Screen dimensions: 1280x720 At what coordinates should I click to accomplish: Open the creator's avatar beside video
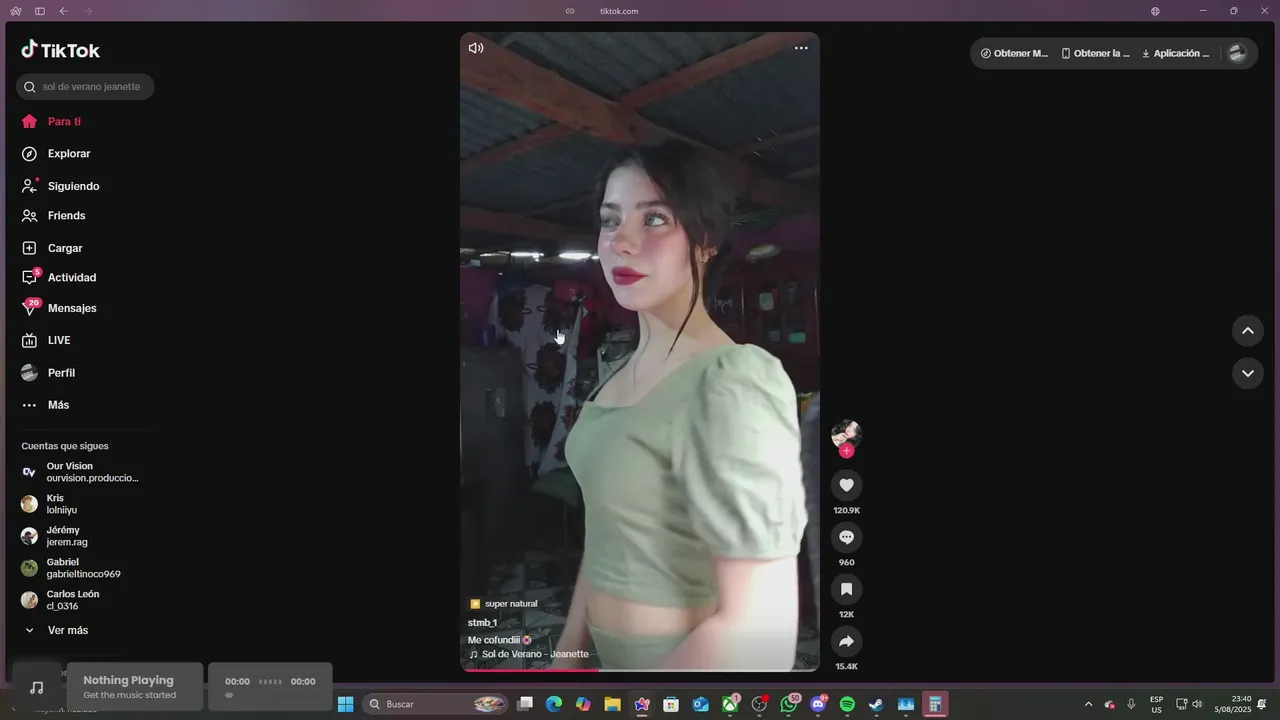click(x=846, y=433)
